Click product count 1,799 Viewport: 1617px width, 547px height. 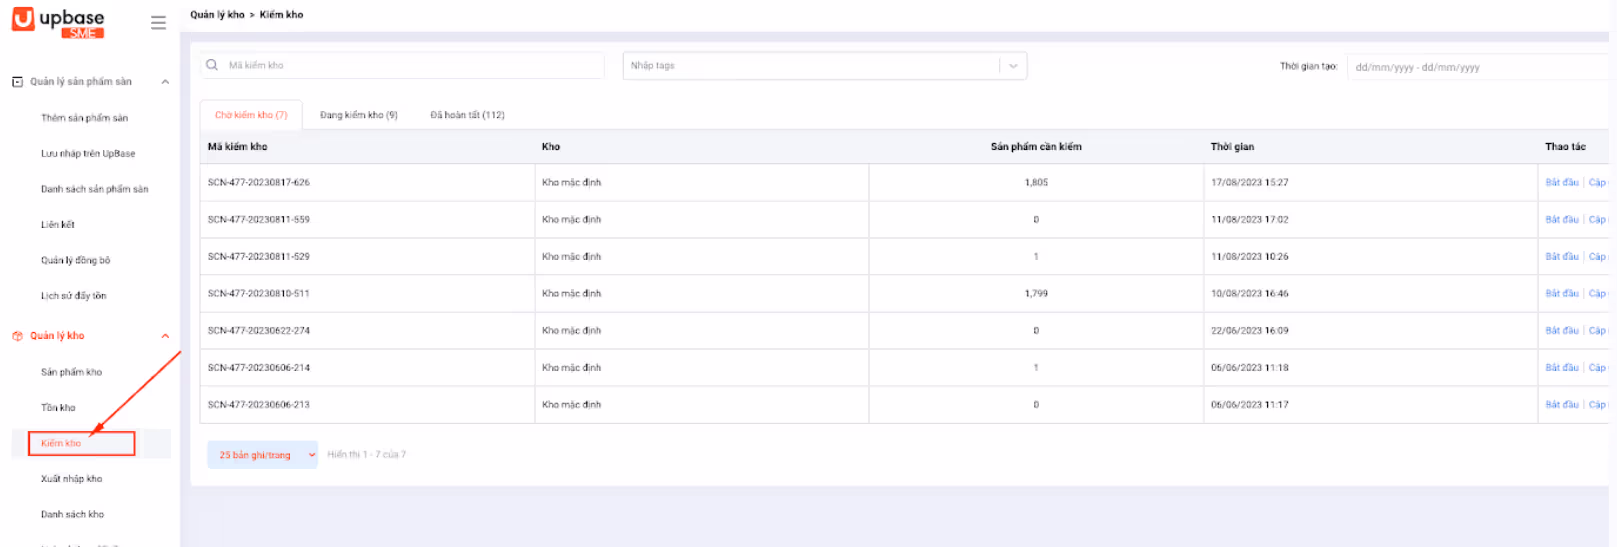pyautogui.click(x=1036, y=294)
